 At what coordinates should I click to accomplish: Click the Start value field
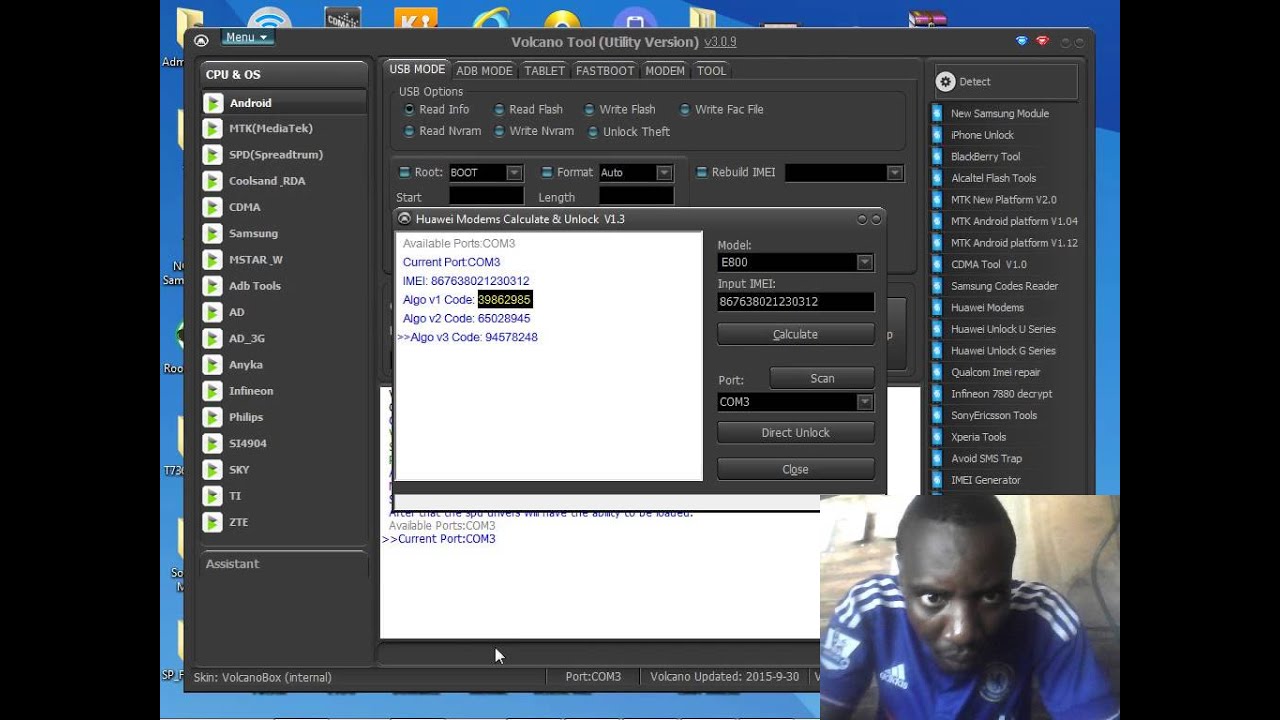486,197
